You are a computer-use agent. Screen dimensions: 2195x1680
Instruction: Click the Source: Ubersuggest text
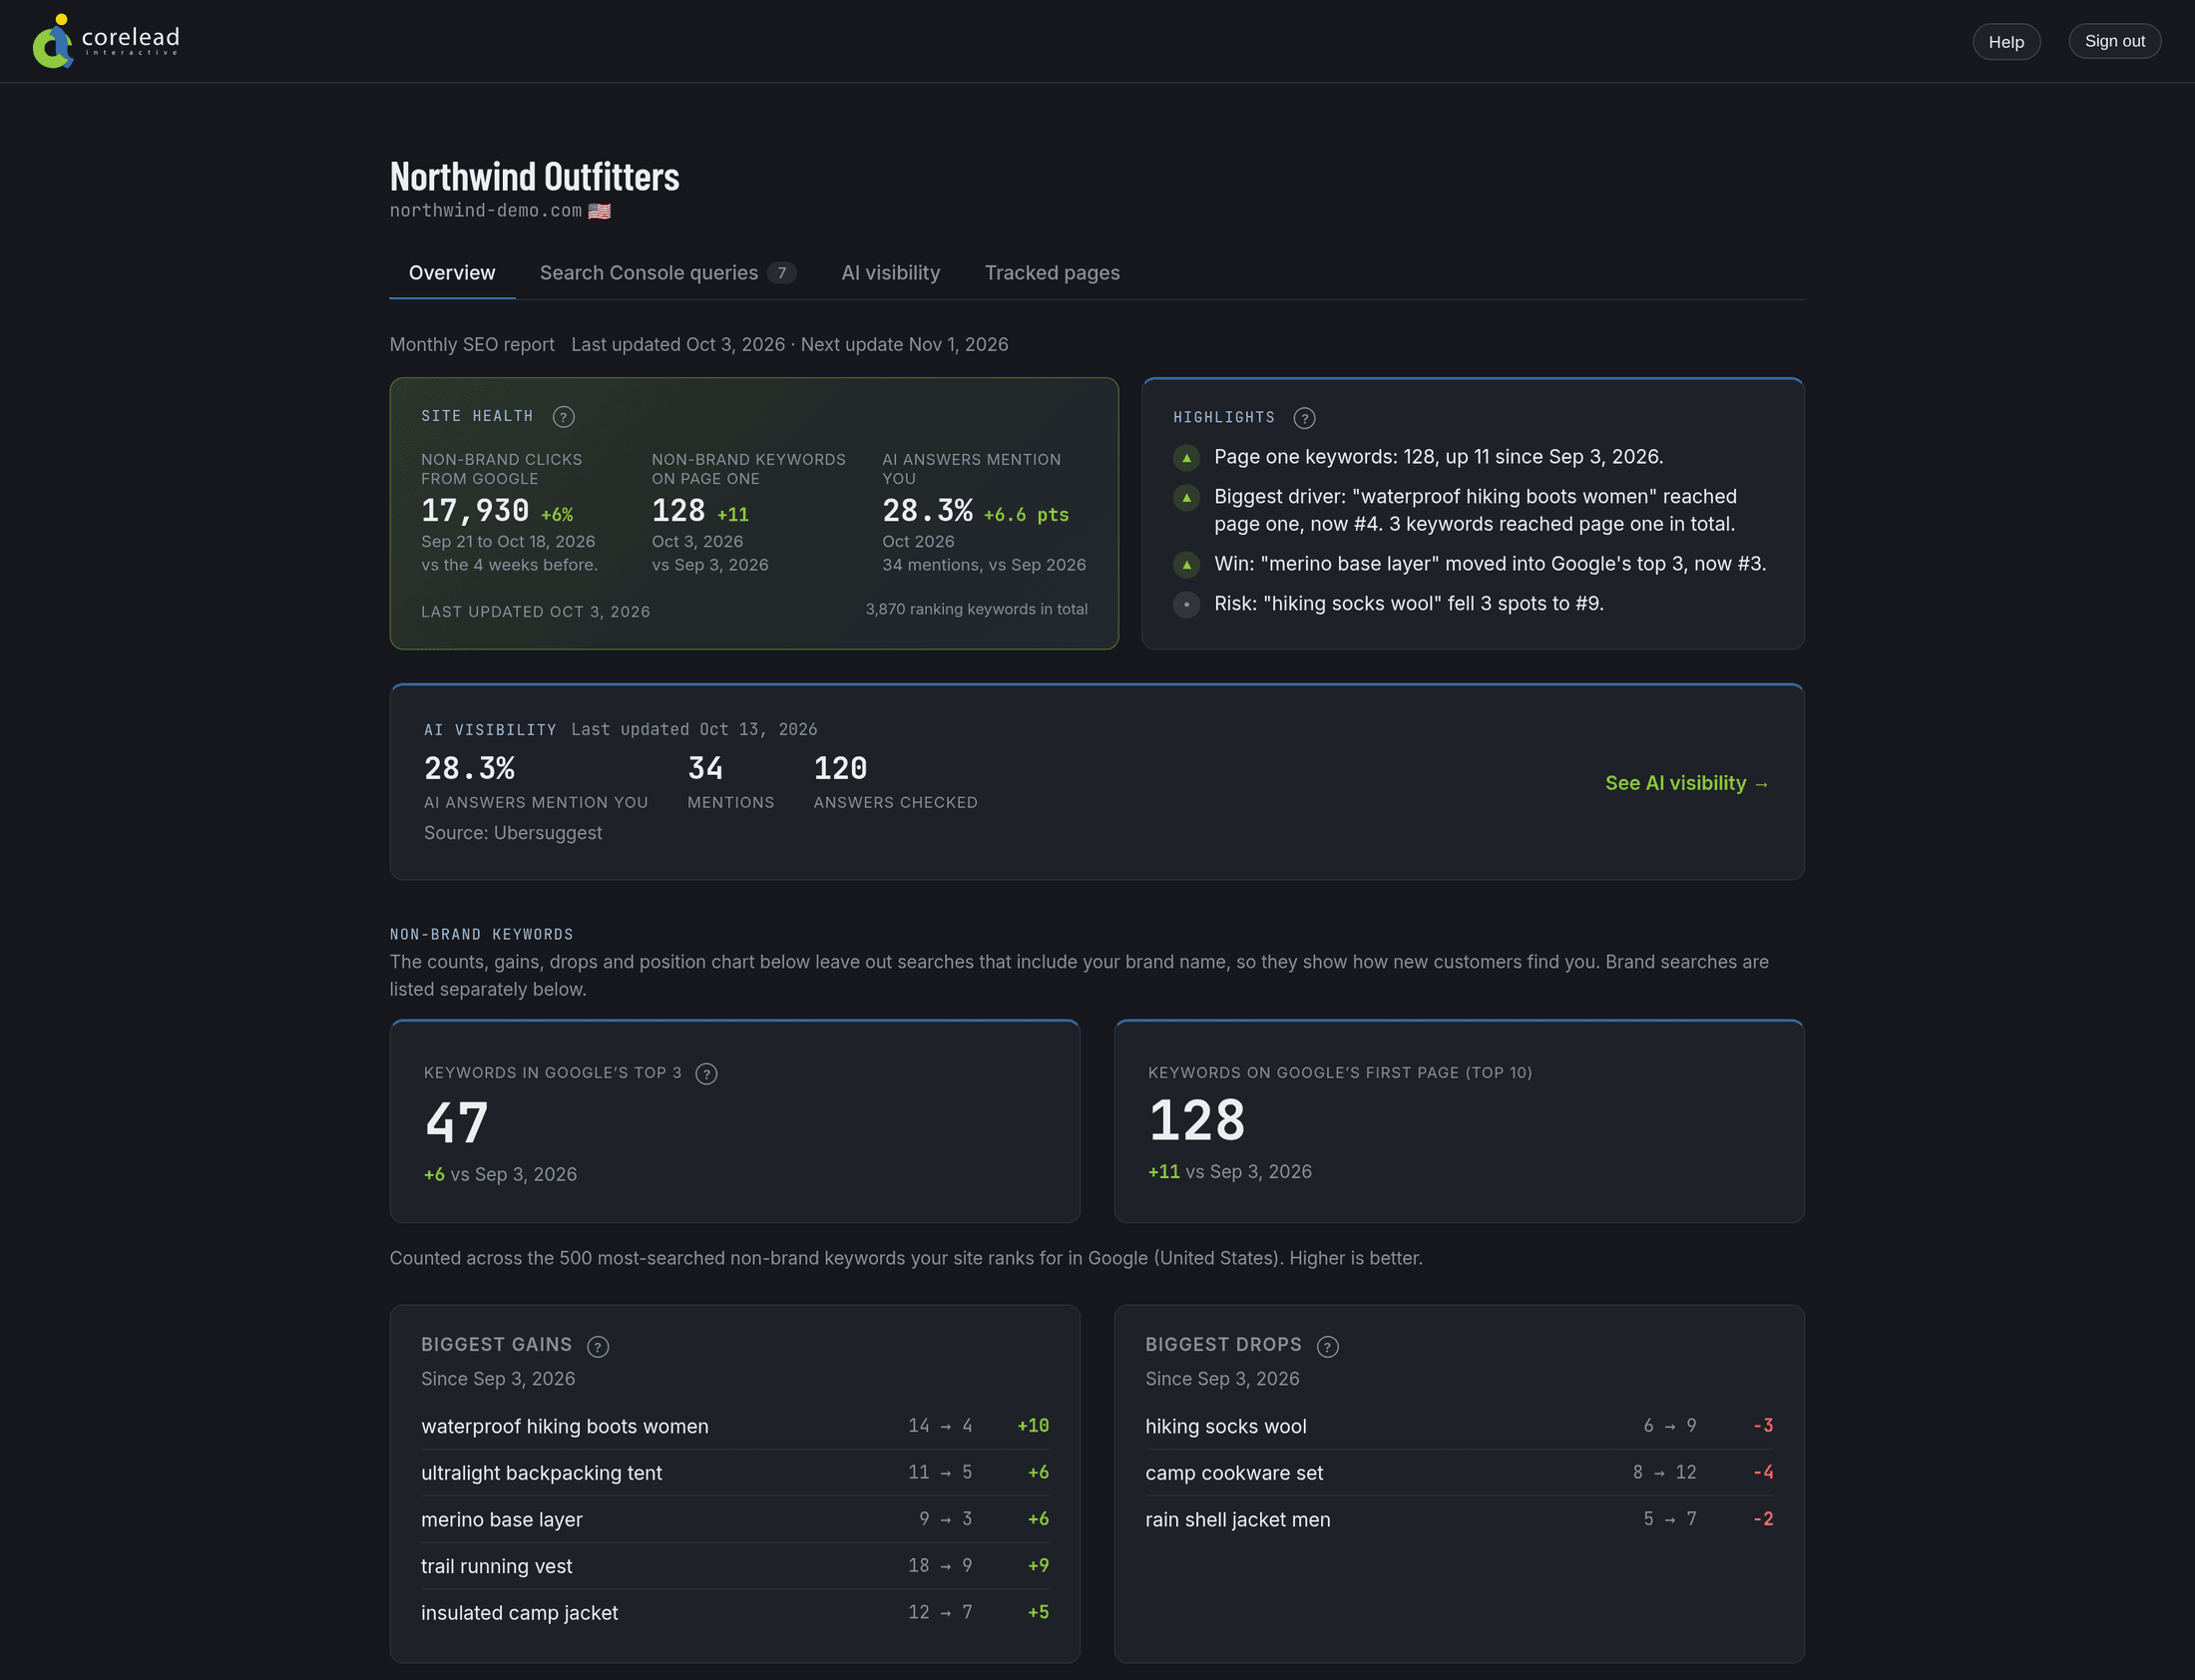click(513, 833)
